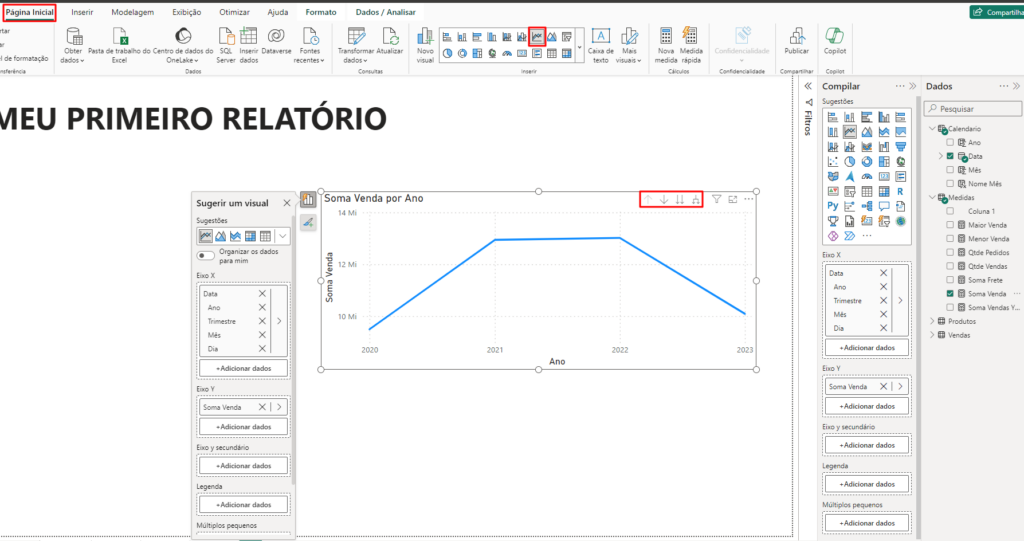The image size is (1024, 541).
Task: Expand the Produtos table in Dados
Action: 932,321
